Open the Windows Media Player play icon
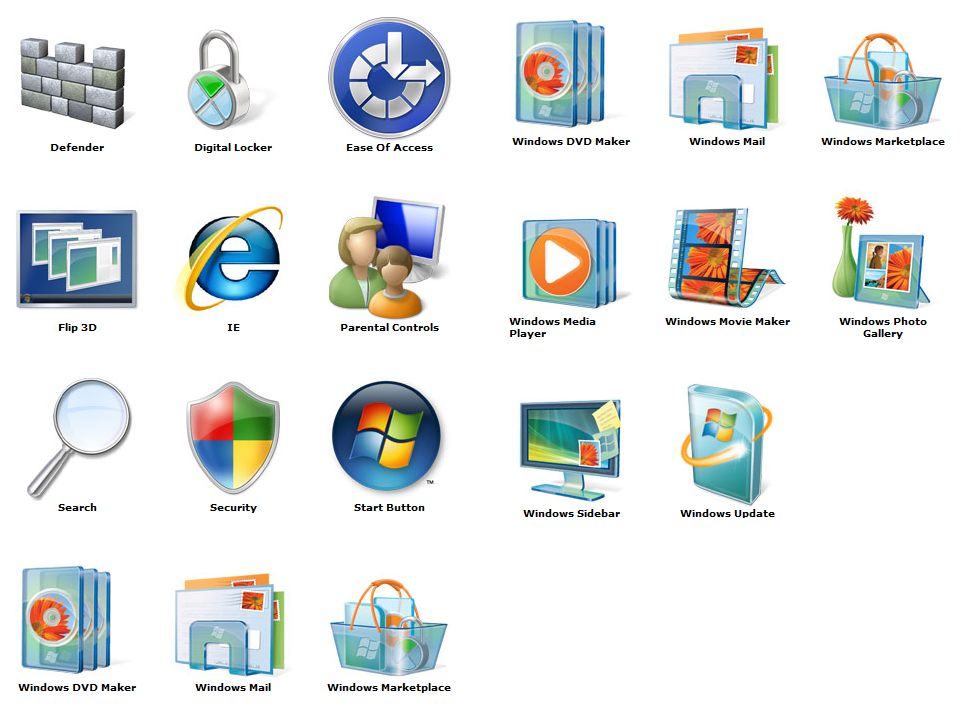 [x=569, y=263]
